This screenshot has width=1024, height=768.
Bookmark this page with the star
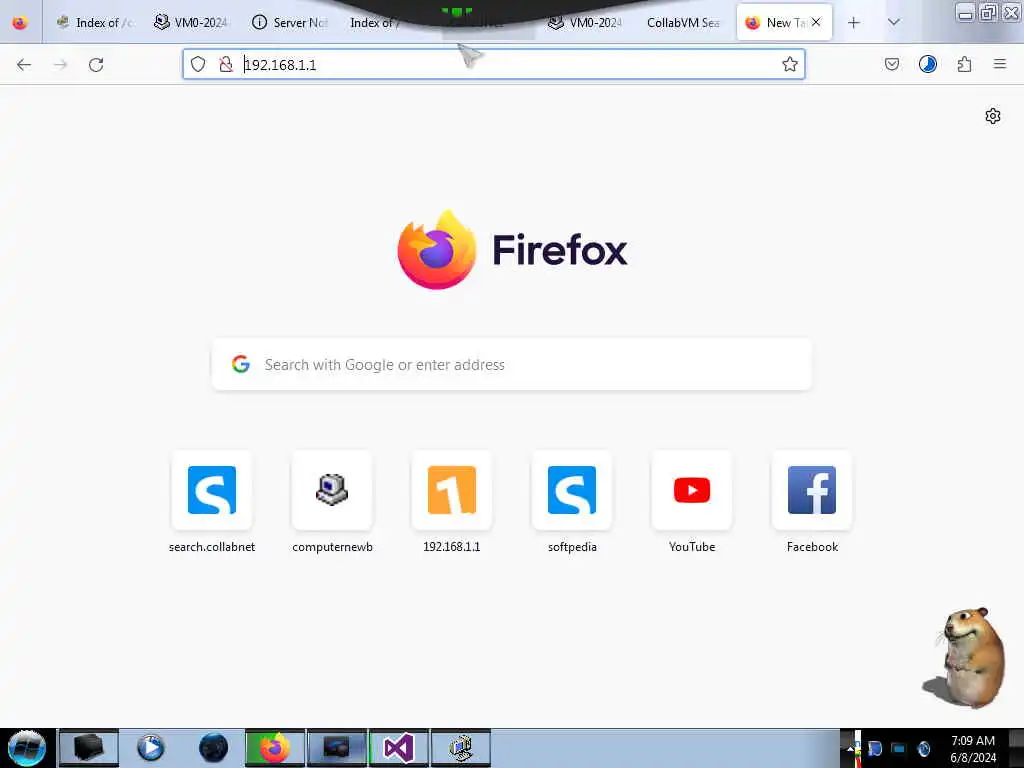790,64
